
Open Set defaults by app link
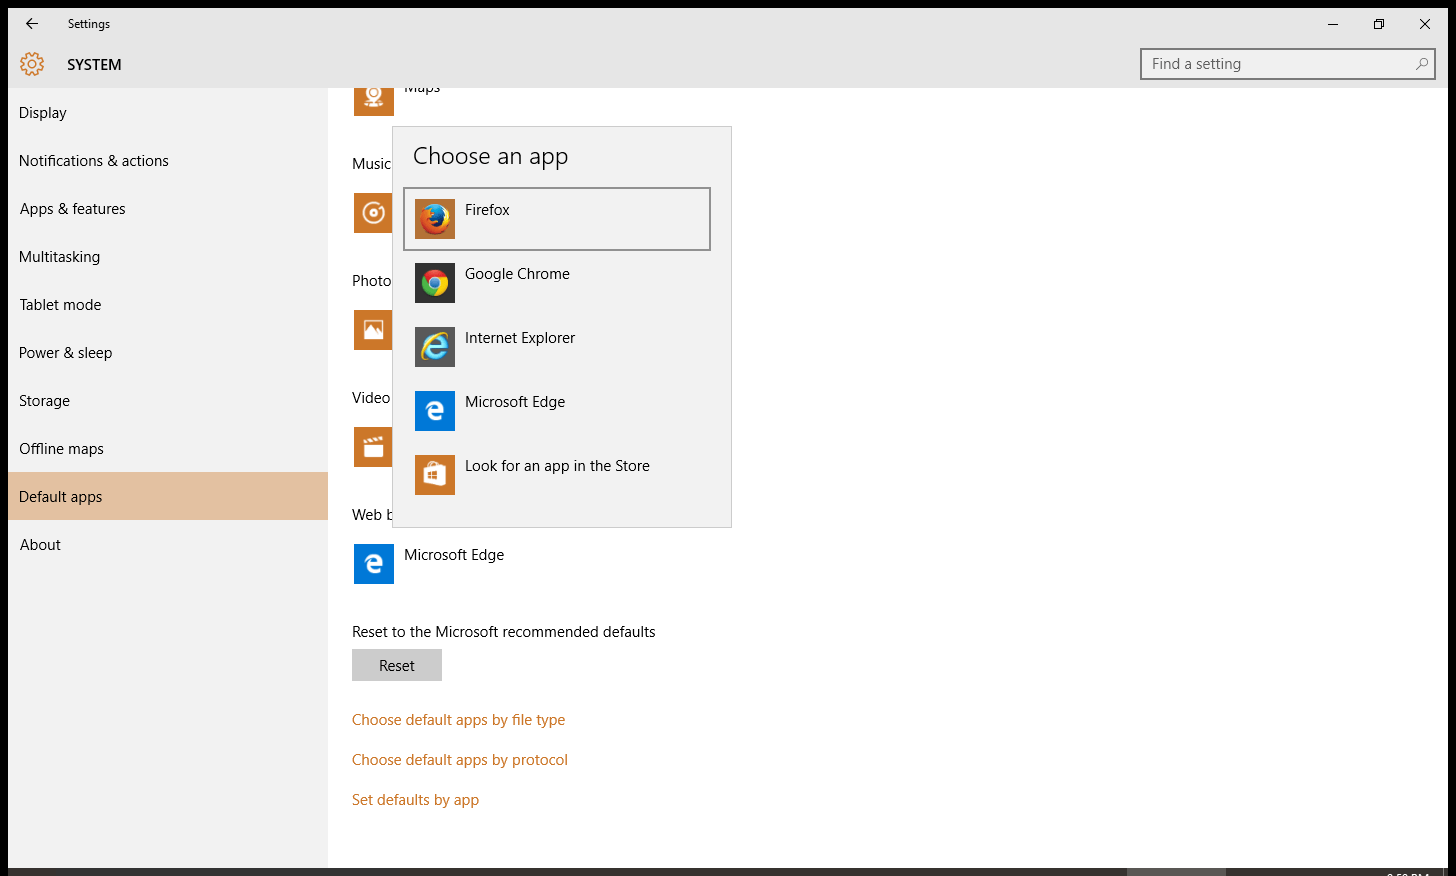click(x=415, y=800)
